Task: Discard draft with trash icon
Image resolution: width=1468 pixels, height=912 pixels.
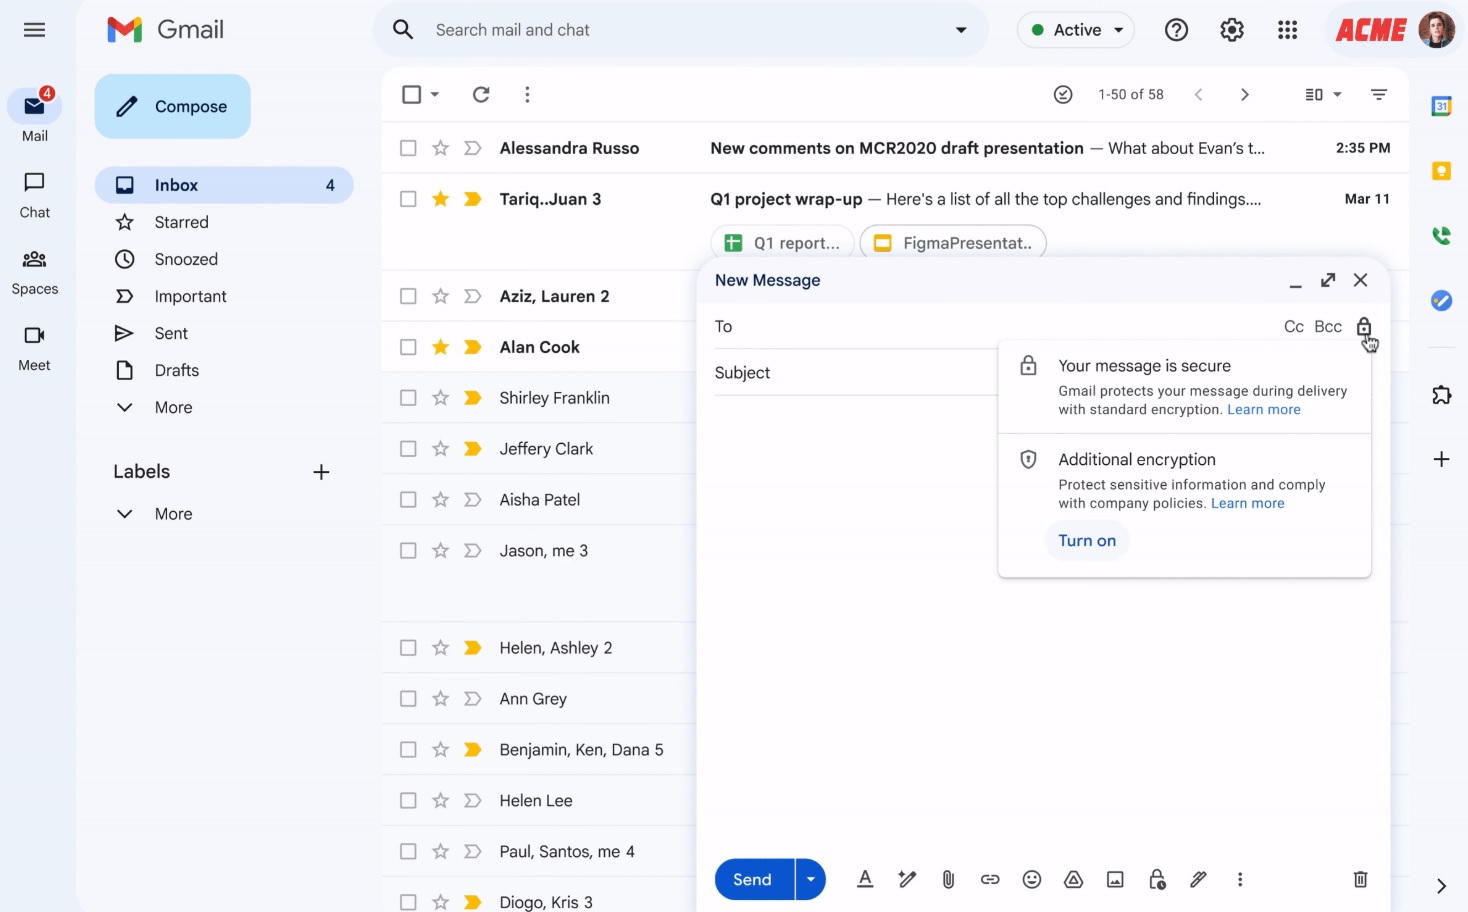Action: 1360,879
